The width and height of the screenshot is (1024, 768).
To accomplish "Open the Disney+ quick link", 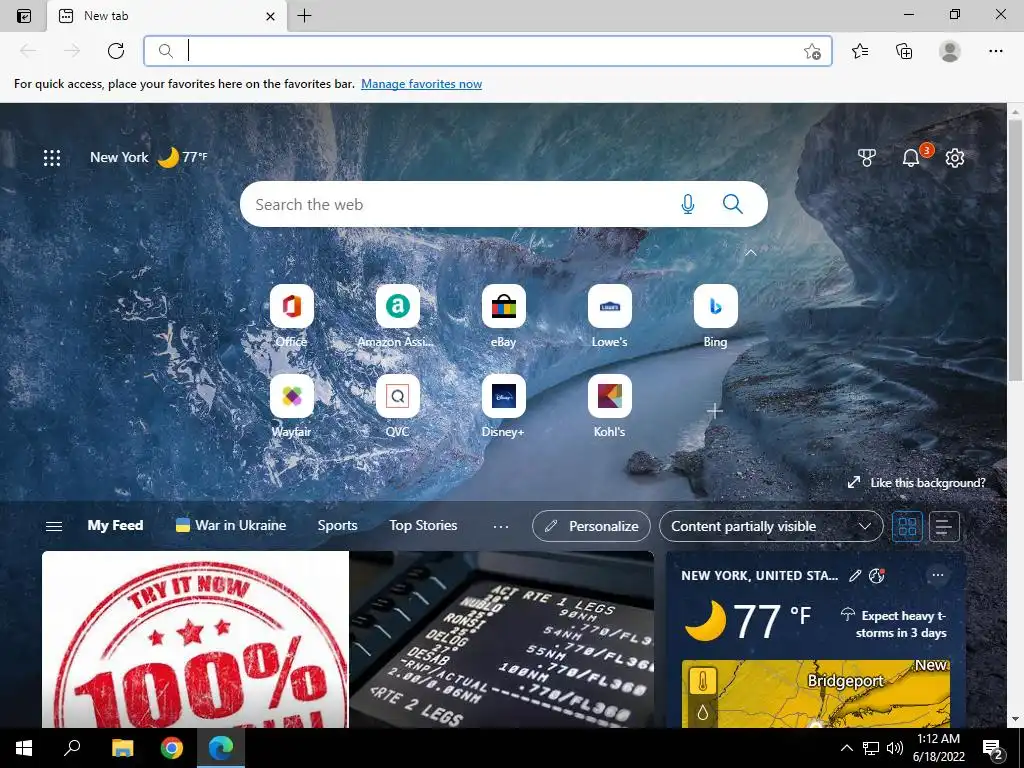I will click(504, 406).
